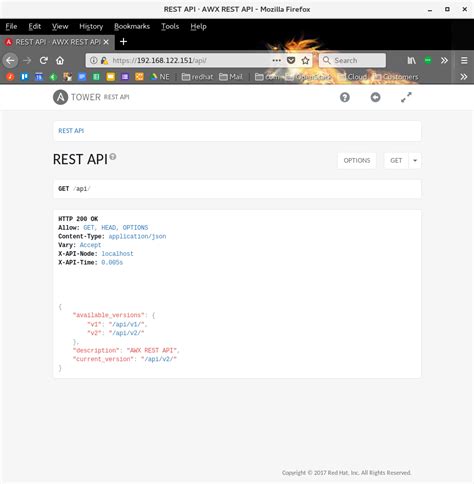Open a new browser tab
This screenshot has height=484, width=474.
point(123,42)
